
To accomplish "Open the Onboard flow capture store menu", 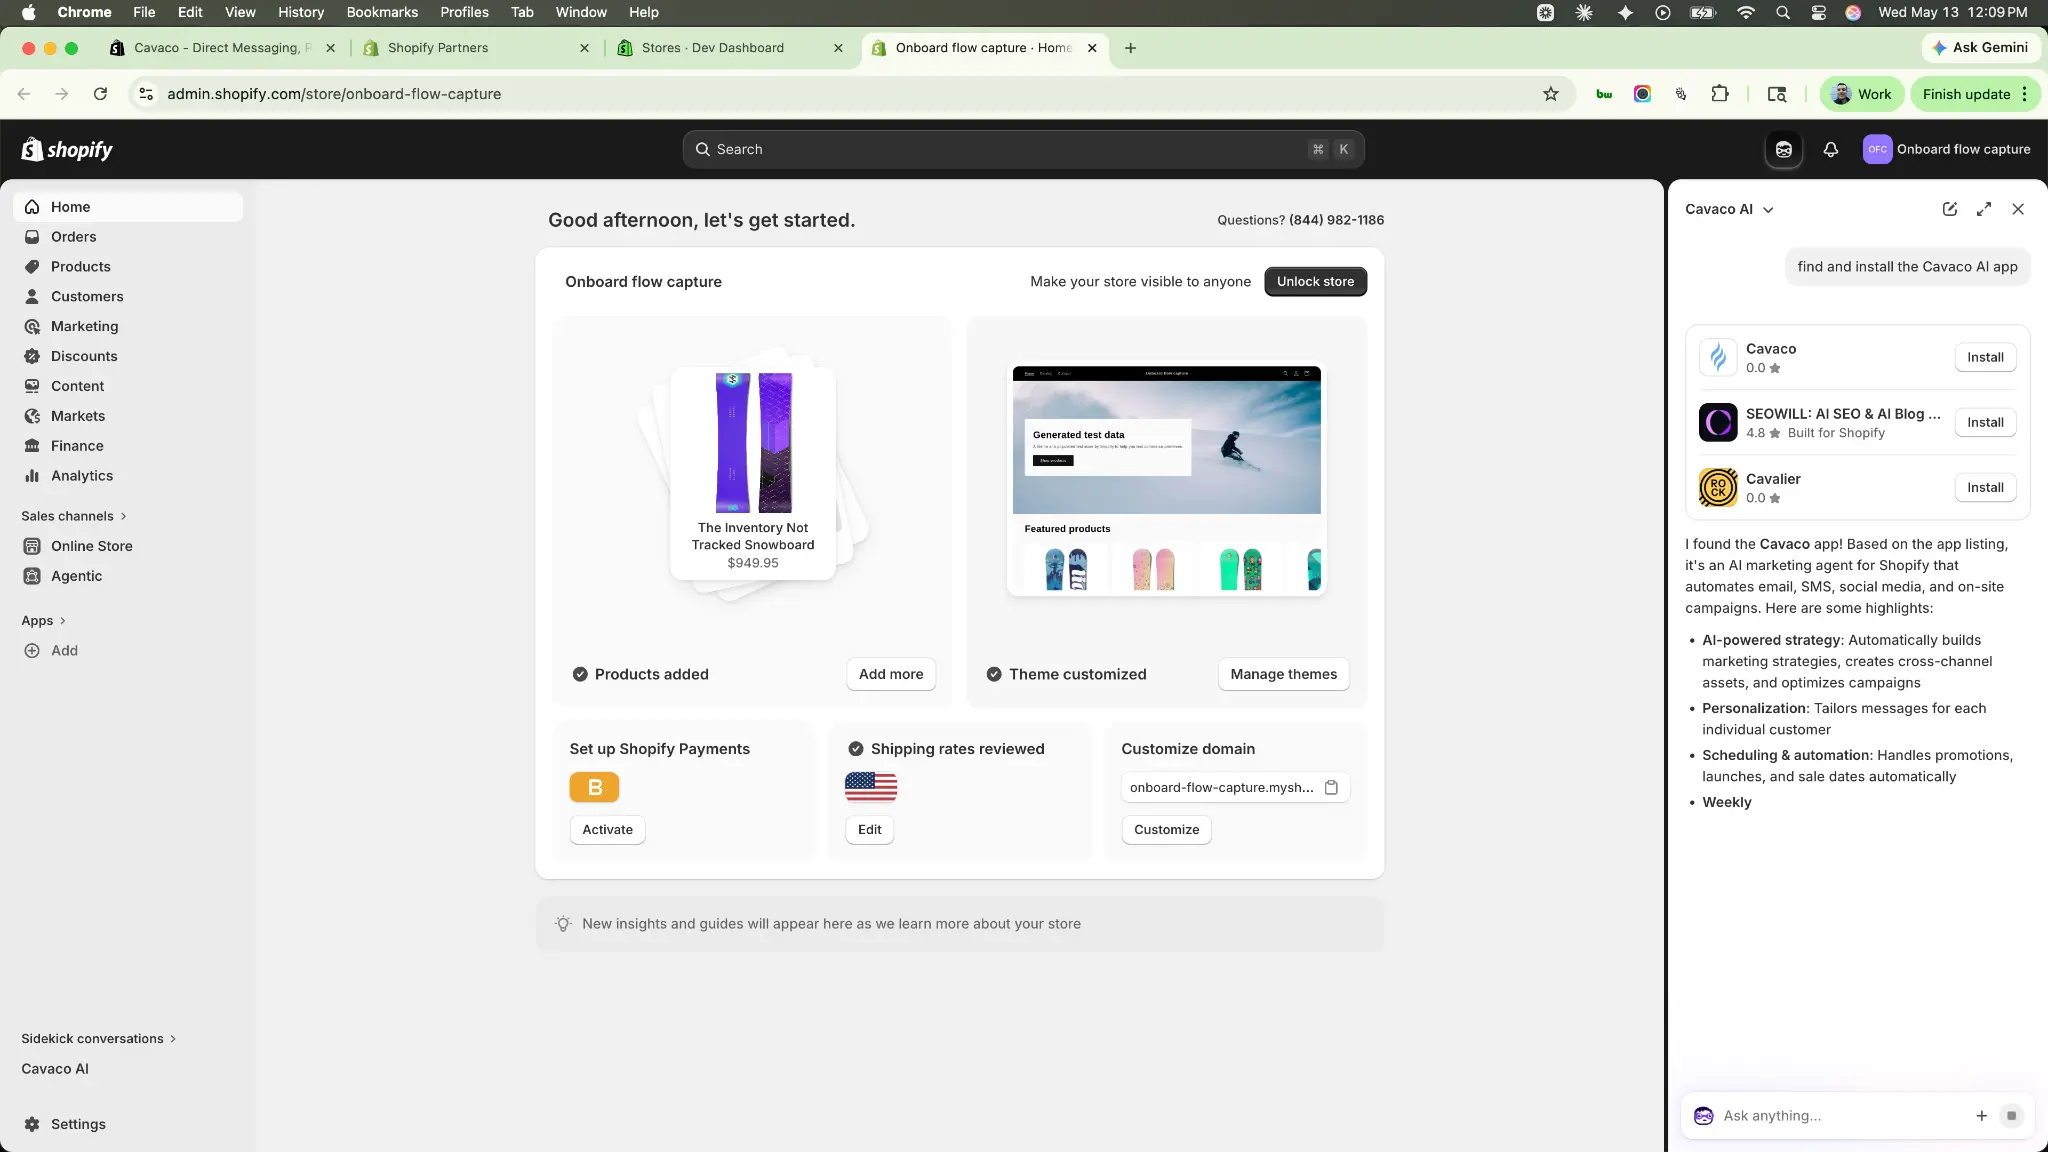I will point(1946,149).
